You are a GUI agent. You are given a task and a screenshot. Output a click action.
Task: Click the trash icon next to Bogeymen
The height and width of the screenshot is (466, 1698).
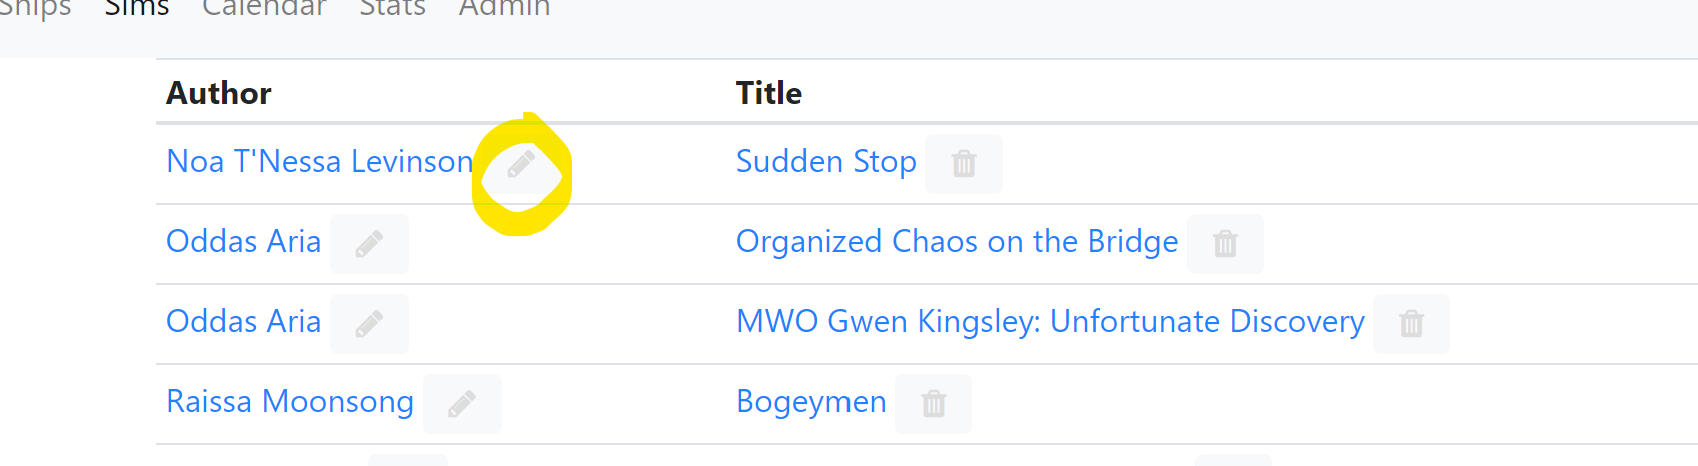point(933,403)
